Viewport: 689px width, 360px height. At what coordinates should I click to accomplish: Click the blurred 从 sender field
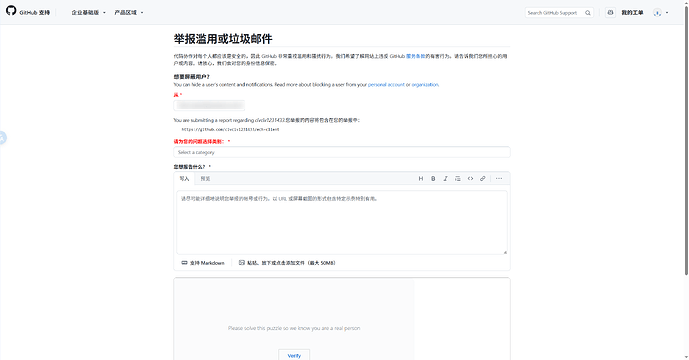pyautogui.click(x=209, y=105)
